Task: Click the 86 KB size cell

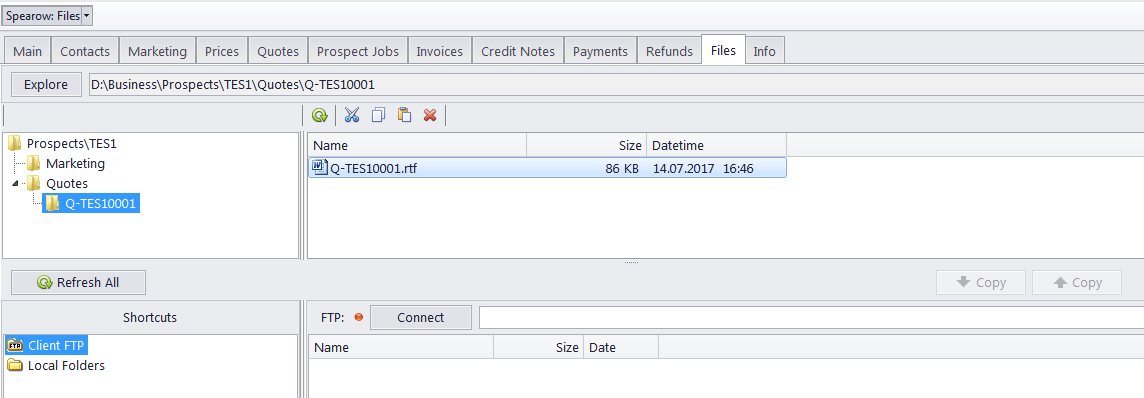Action: [622, 168]
